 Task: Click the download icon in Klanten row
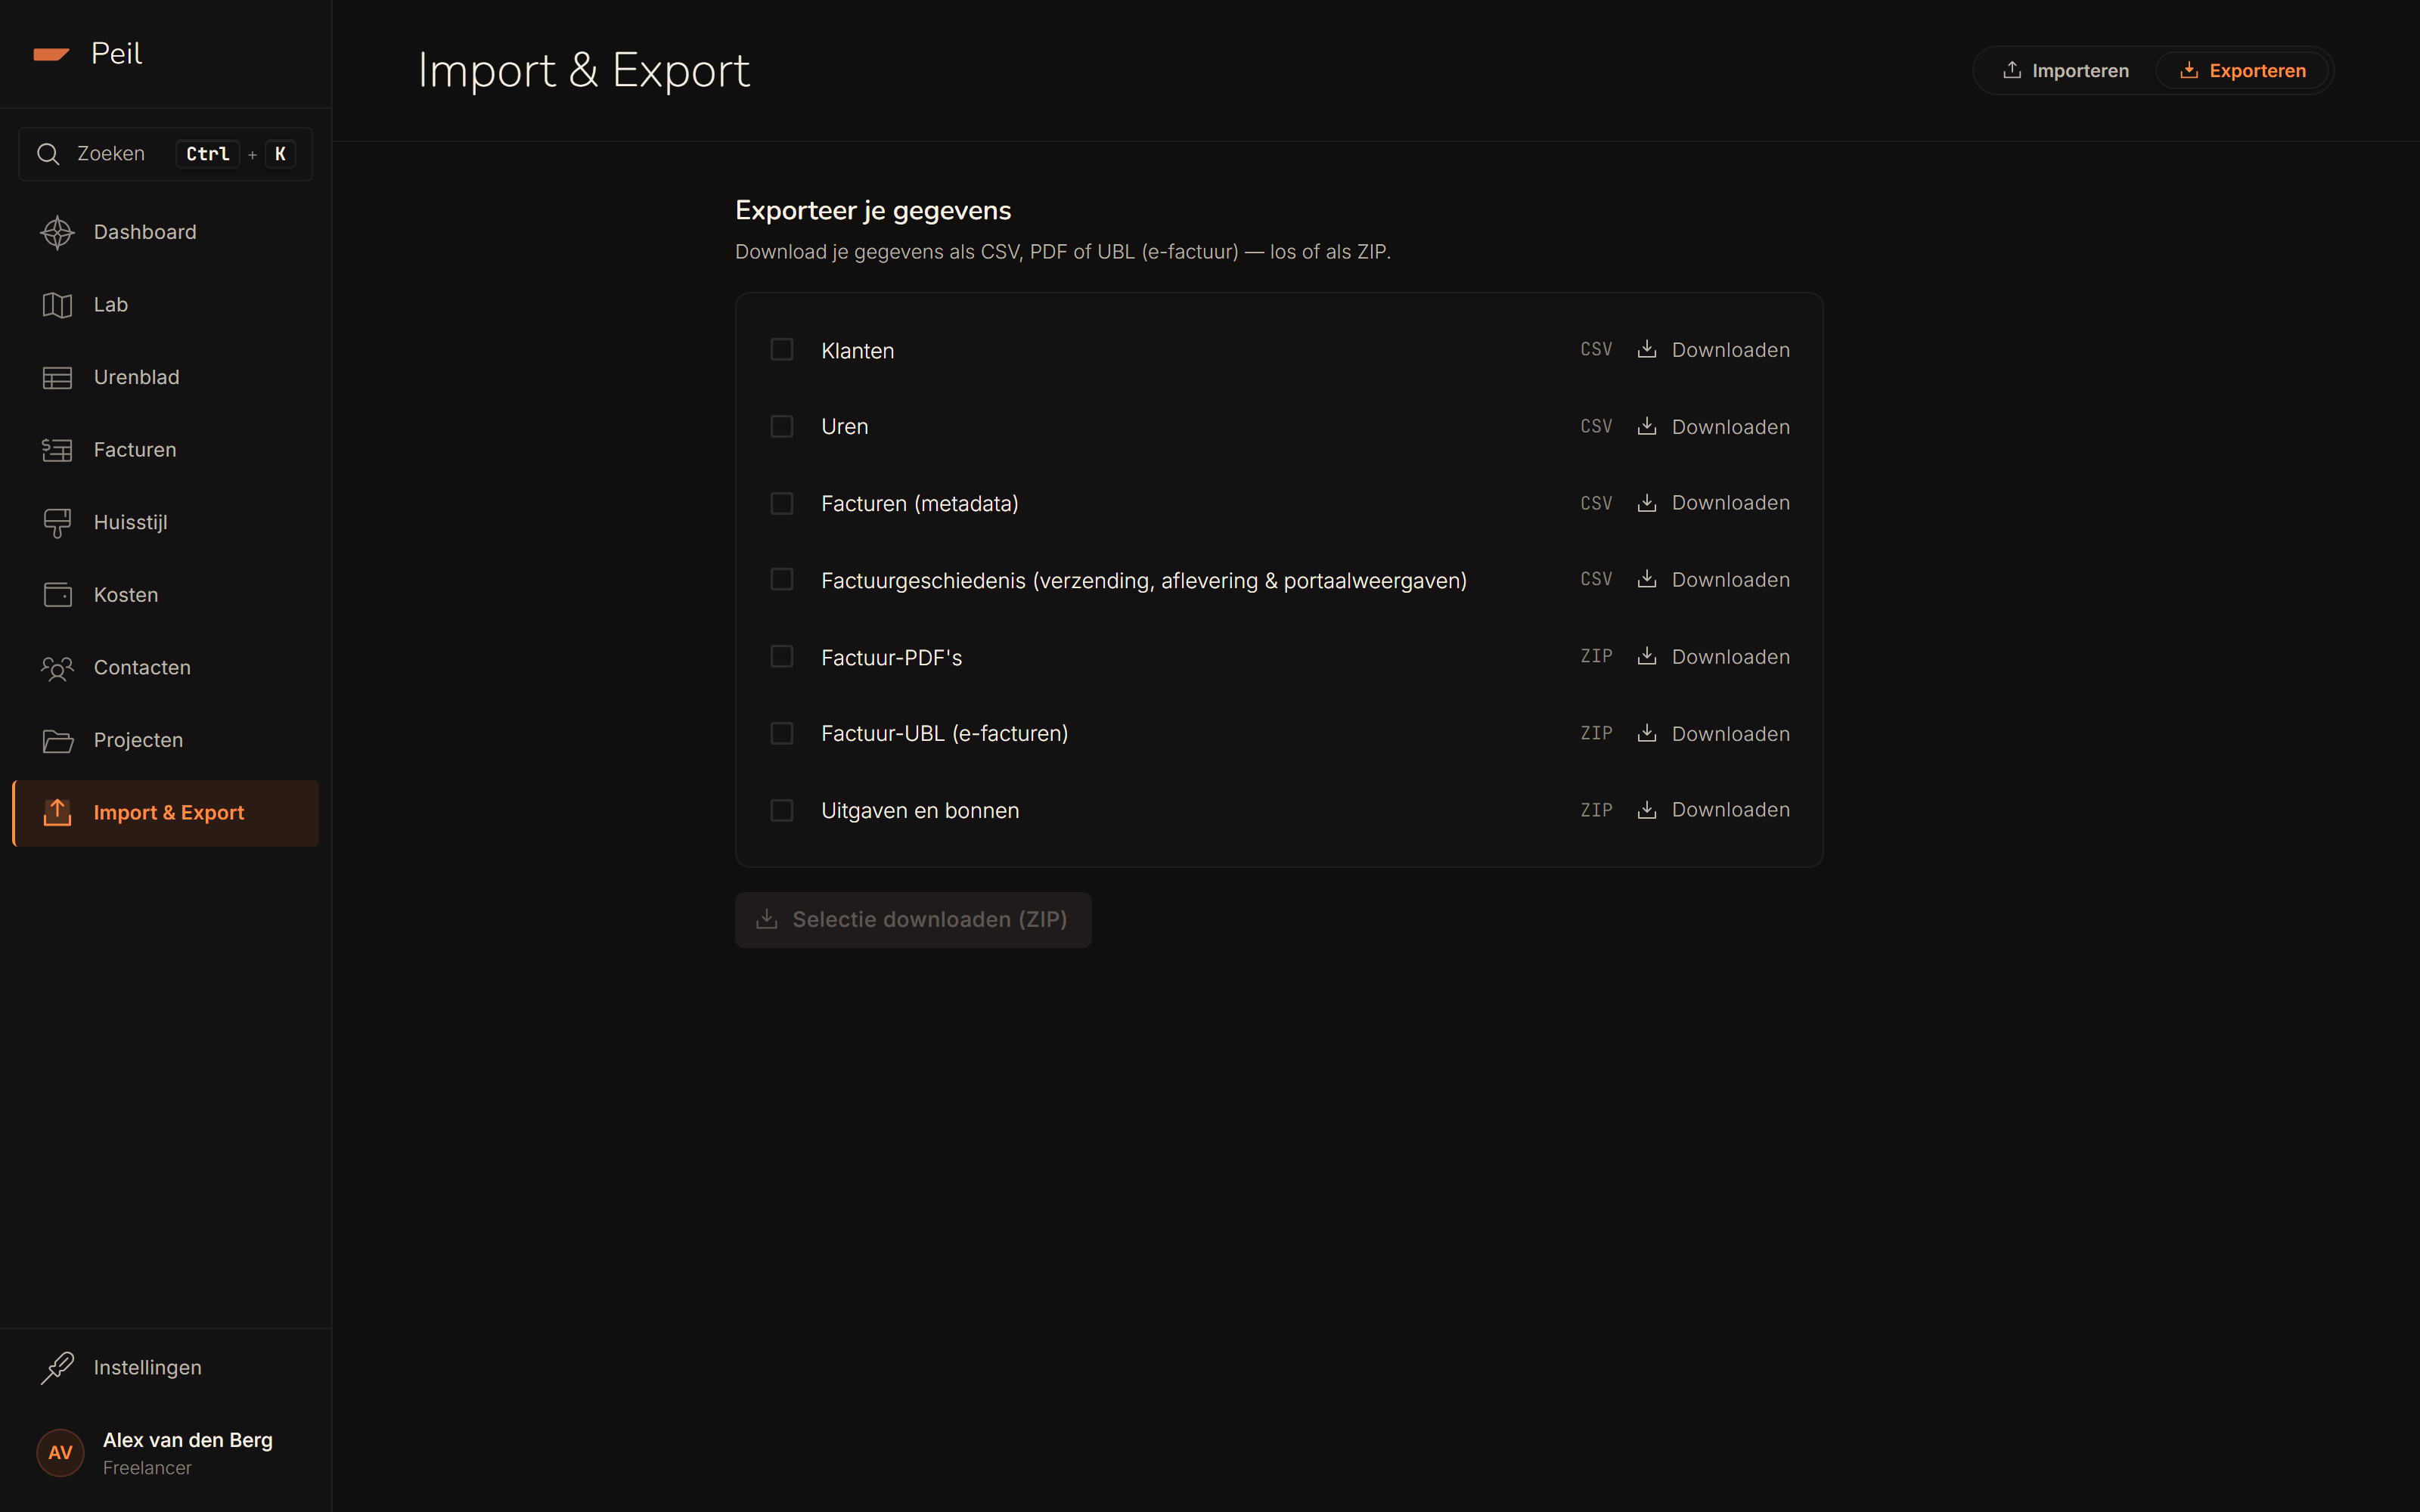click(1647, 349)
